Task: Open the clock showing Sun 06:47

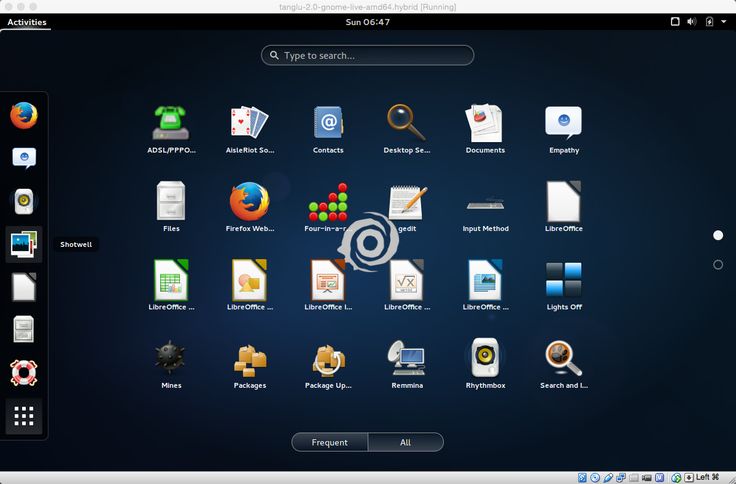Action: (368, 22)
